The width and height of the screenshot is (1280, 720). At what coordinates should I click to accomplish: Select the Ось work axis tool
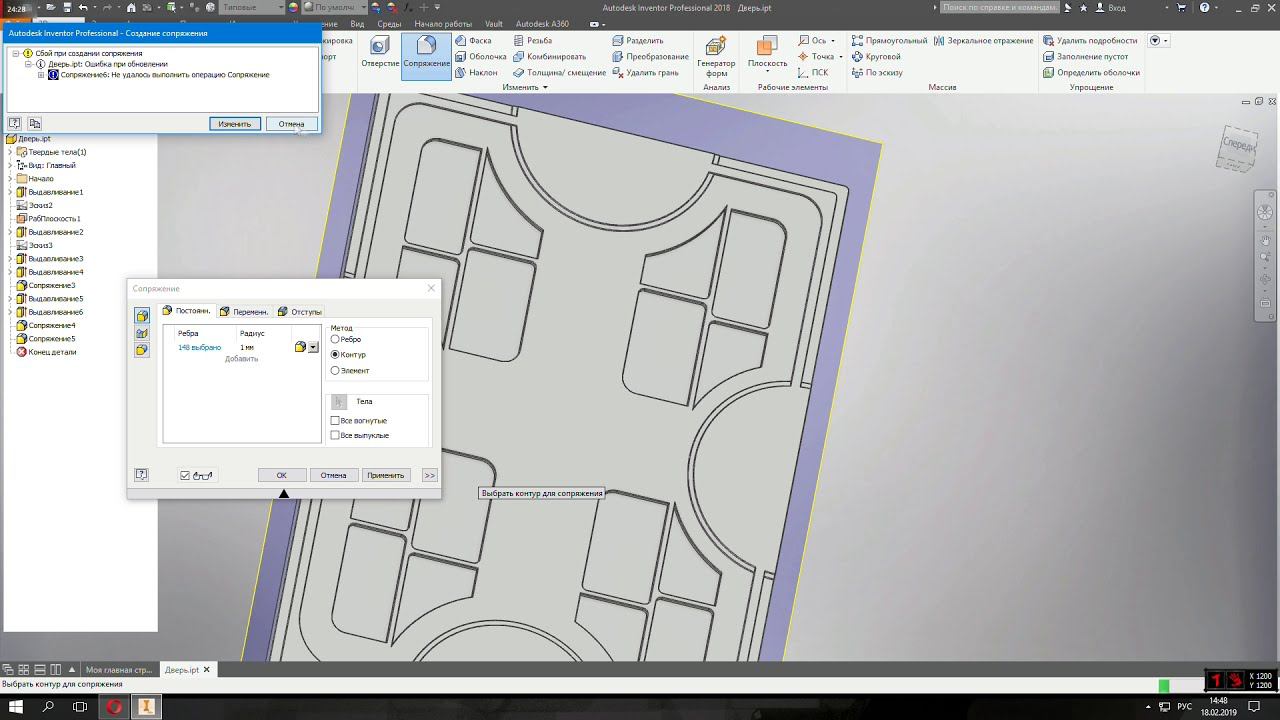[x=812, y=41]
